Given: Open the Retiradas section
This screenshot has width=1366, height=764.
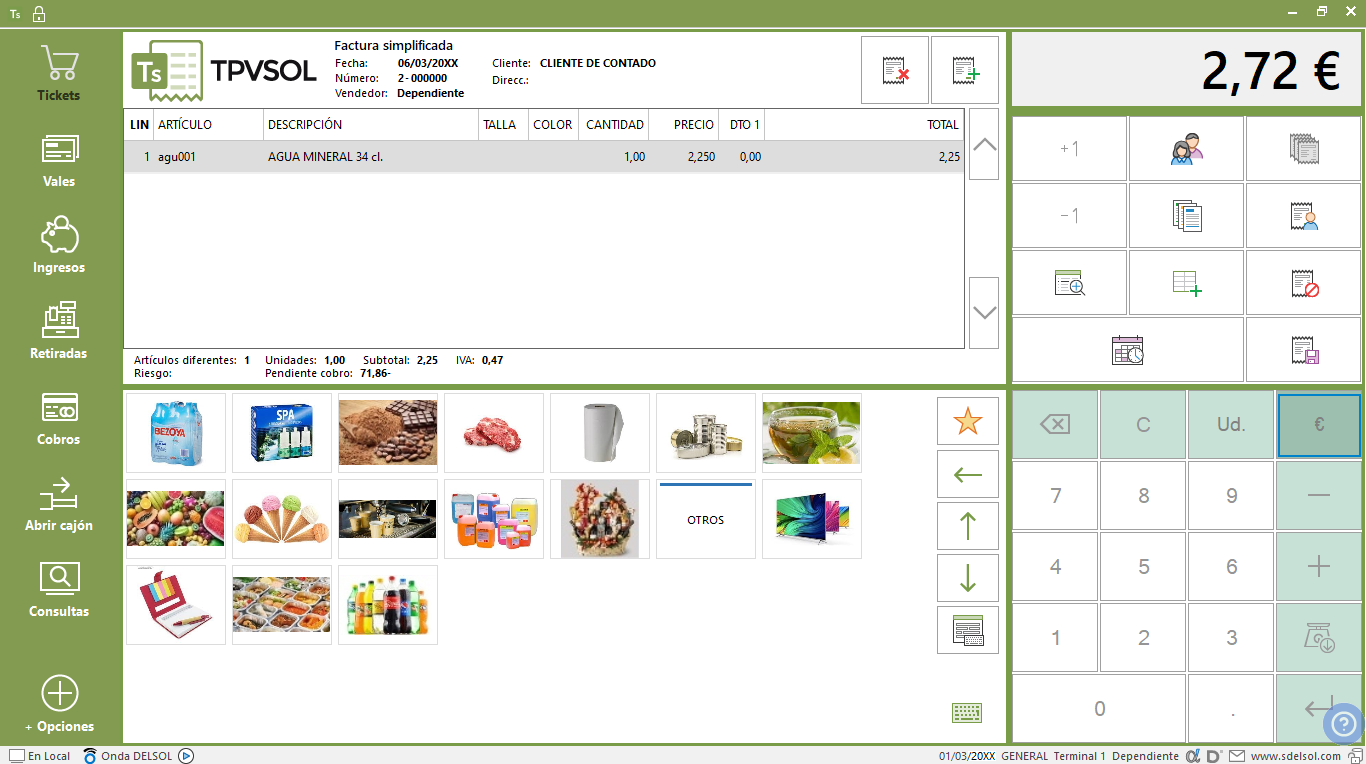Looking at the screenshot, I should click(x=59, y=332).
